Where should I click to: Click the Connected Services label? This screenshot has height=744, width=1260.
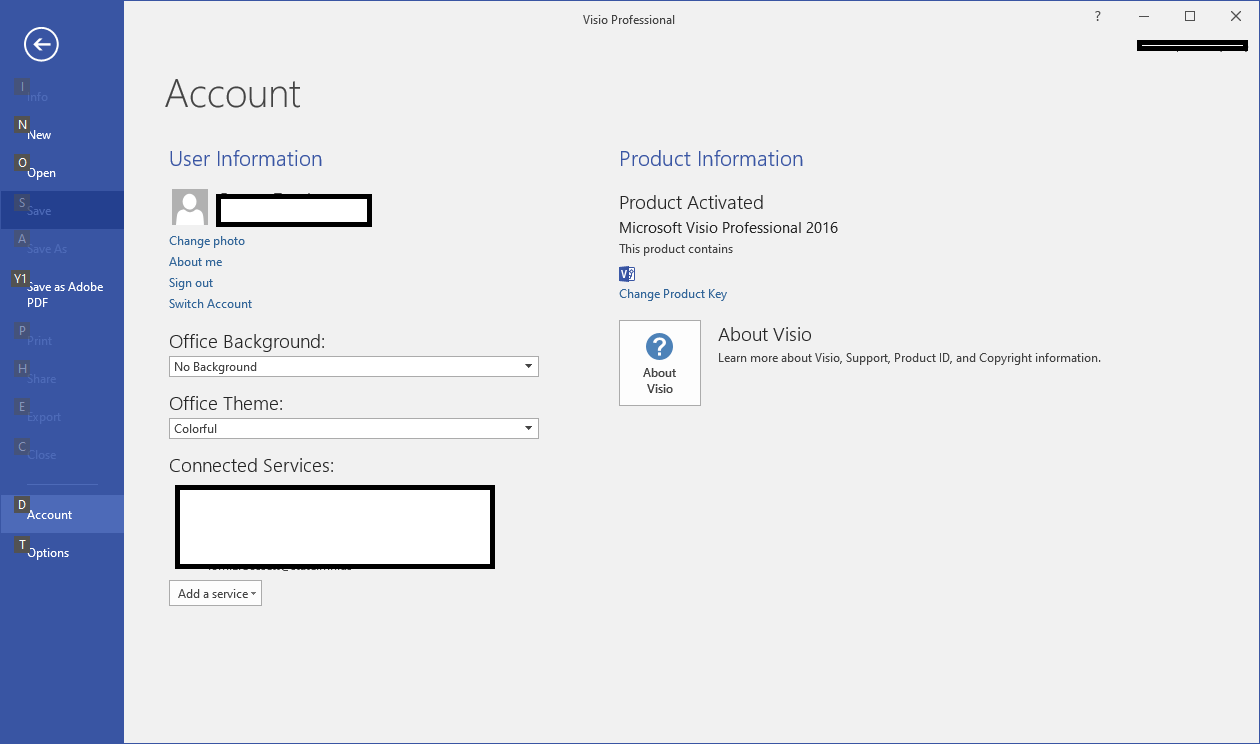pyautogui.click(x=251, y=466)
